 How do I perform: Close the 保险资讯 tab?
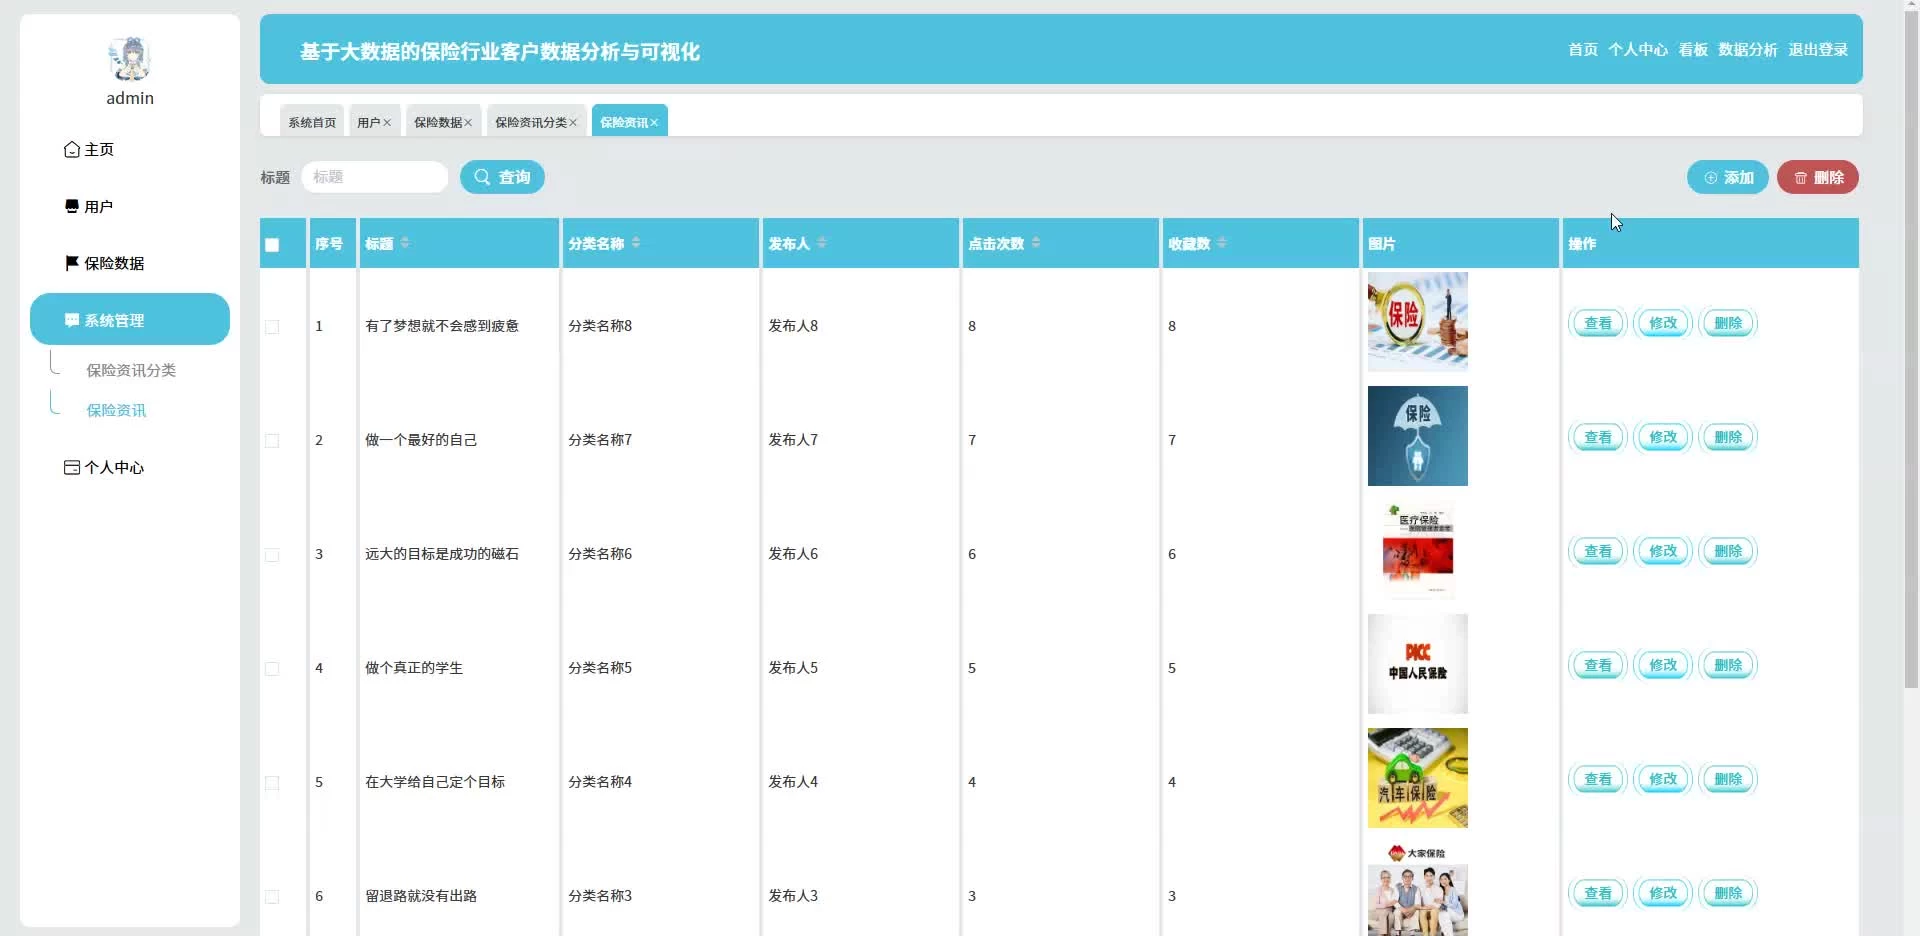click(x=654, y=123)
